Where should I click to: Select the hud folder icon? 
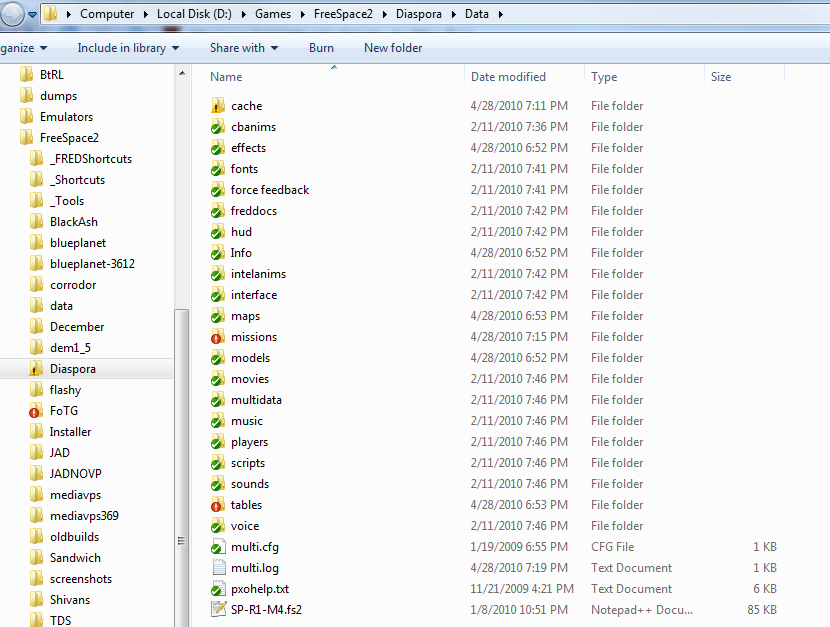pyautogui.click(x=218, y=232)
